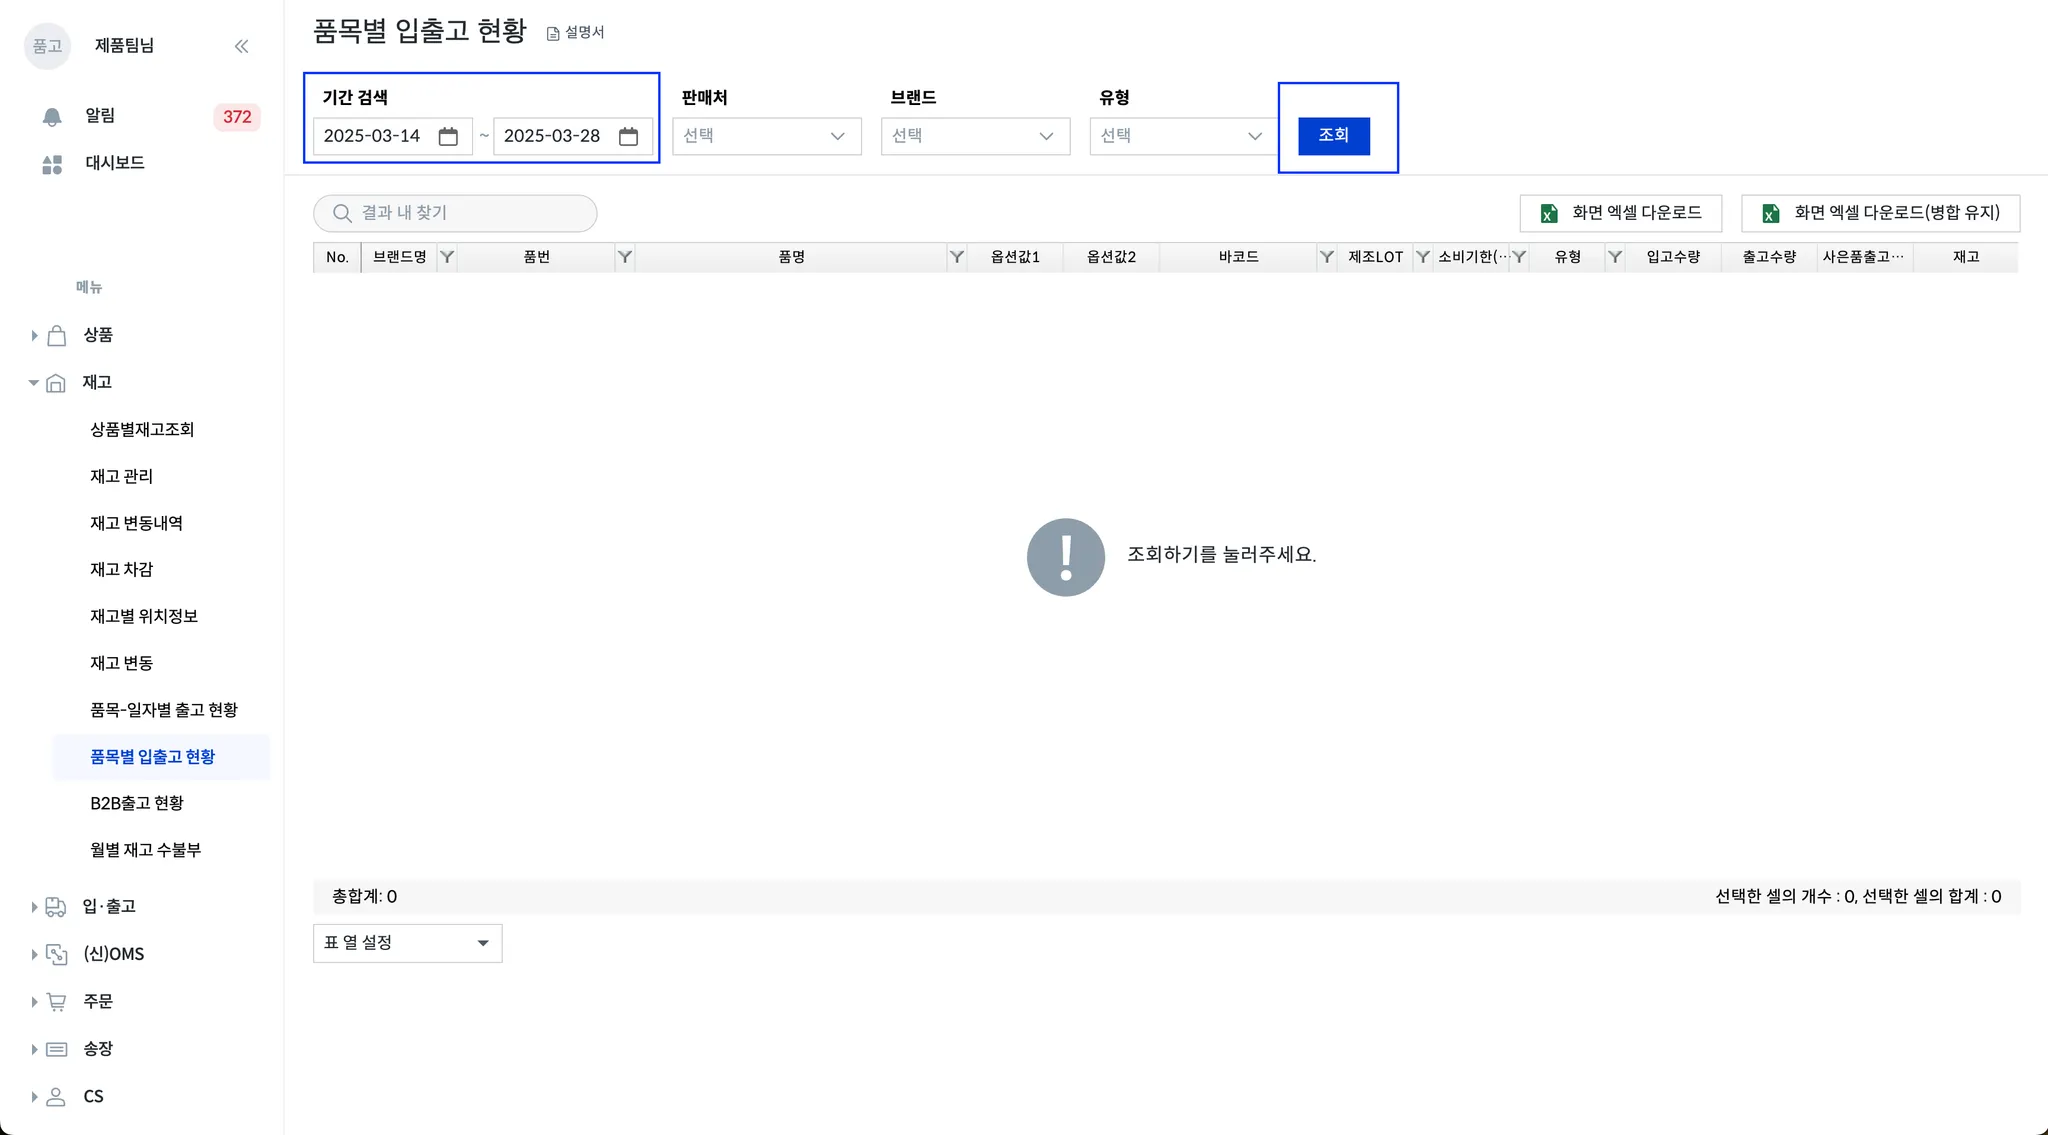Collapse the sidebar with double chevron
This screenshot has height=1135, width=2048.
(241, 46)
